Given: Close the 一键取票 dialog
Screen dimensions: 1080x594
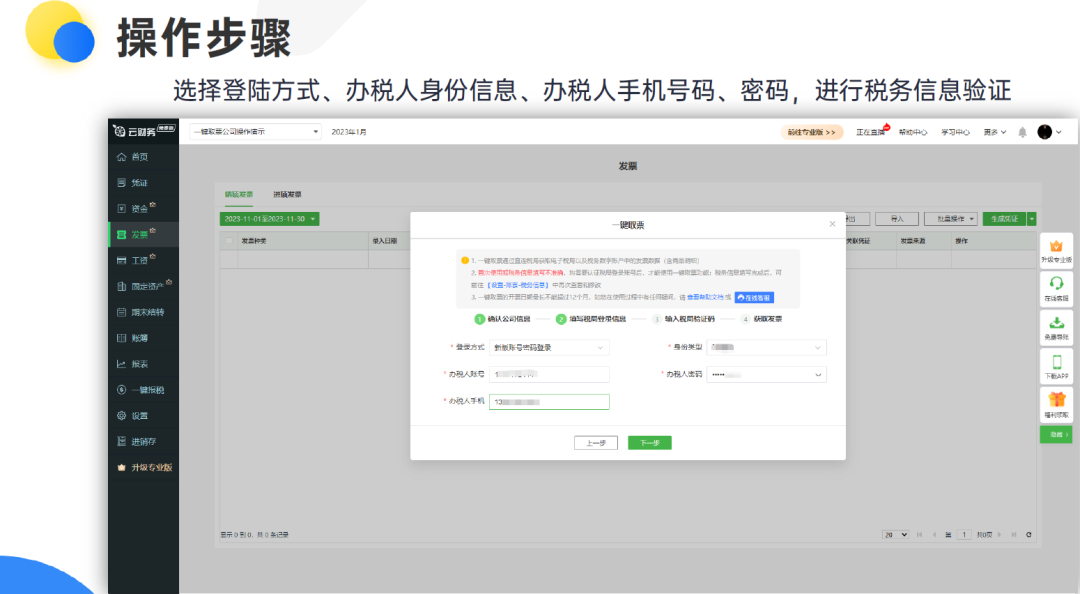Looking at the screenshot, I should click(832, 224).
